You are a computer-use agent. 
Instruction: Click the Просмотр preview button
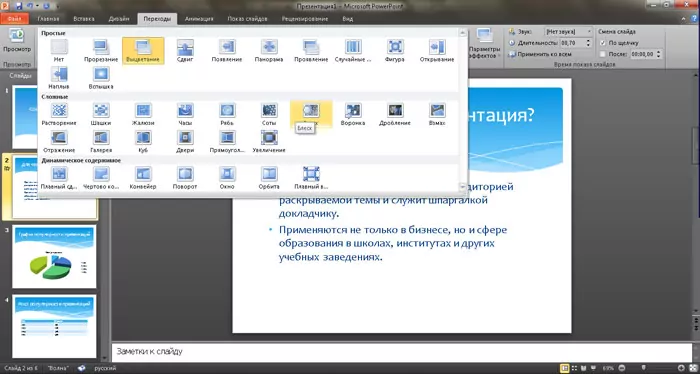[17, 41]
